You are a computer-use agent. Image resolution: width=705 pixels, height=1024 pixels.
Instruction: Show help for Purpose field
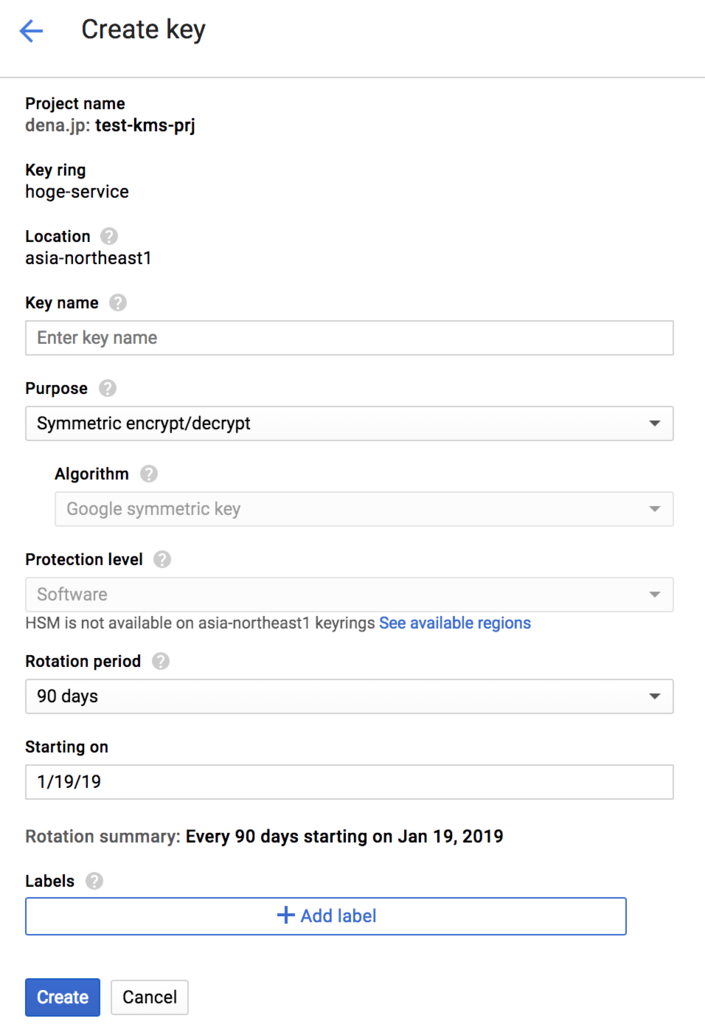107,388
